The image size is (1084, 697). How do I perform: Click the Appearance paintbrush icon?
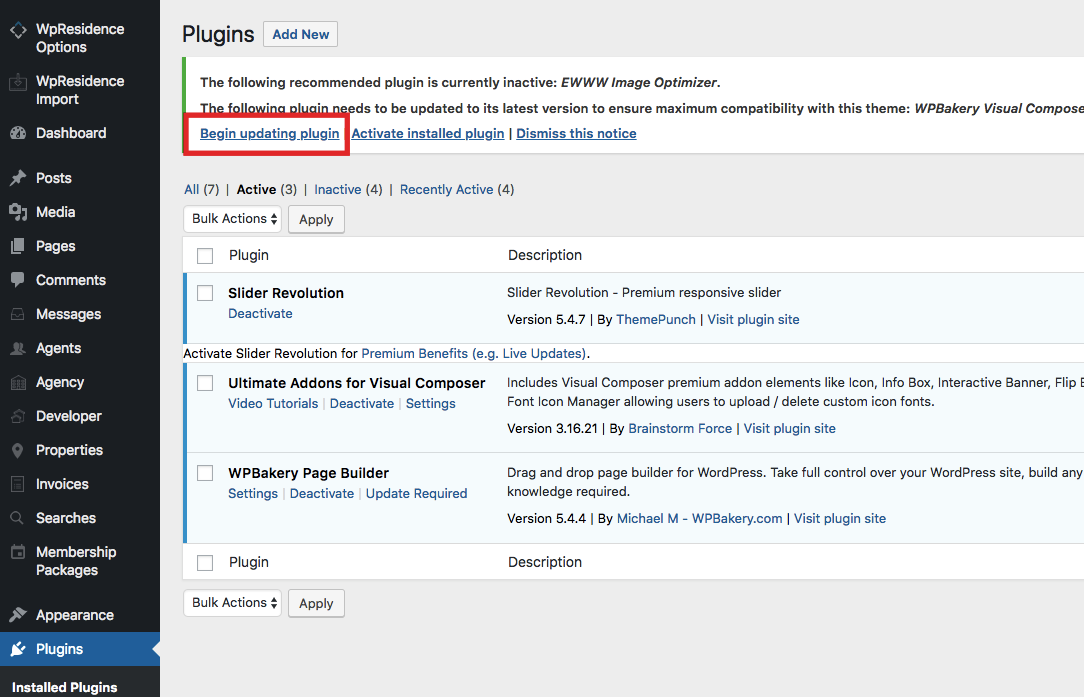click(19, 615)
